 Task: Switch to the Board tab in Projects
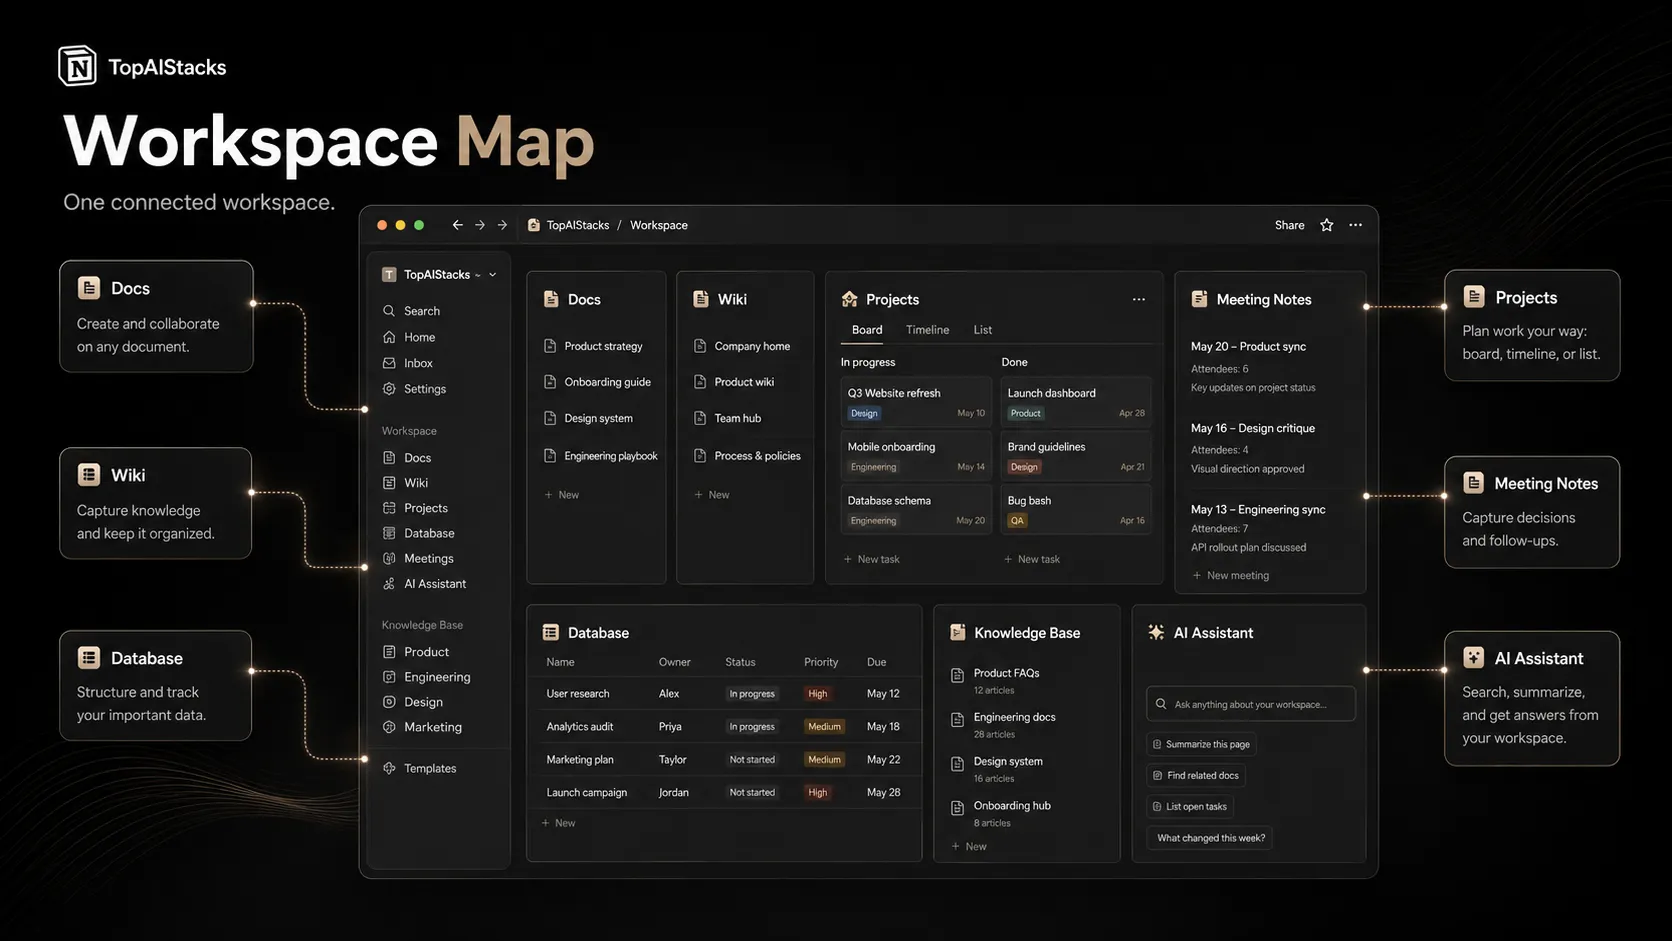pos(867,330)
